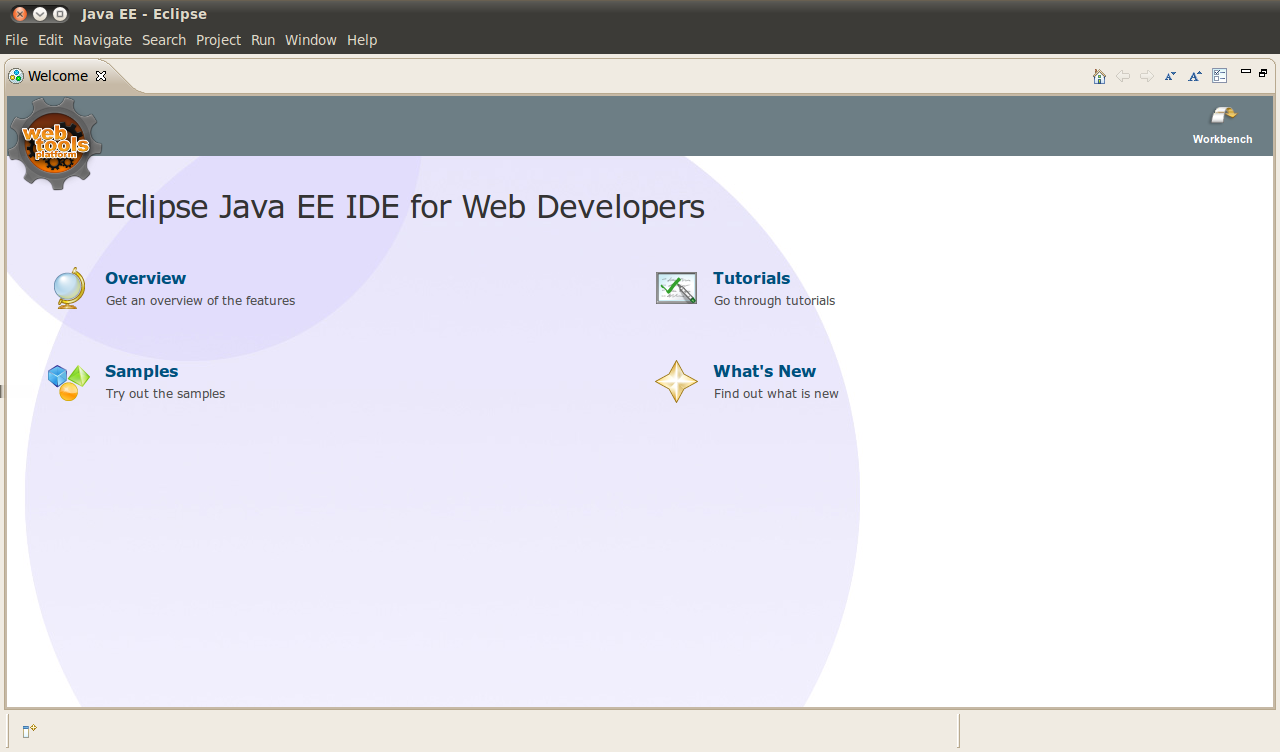Image resolution: width=1280 pixels, height=752 pixels.
Task: Click the 'Eclipse Java EE IDE for Web Developers' heading
Action: click(405, 207)
